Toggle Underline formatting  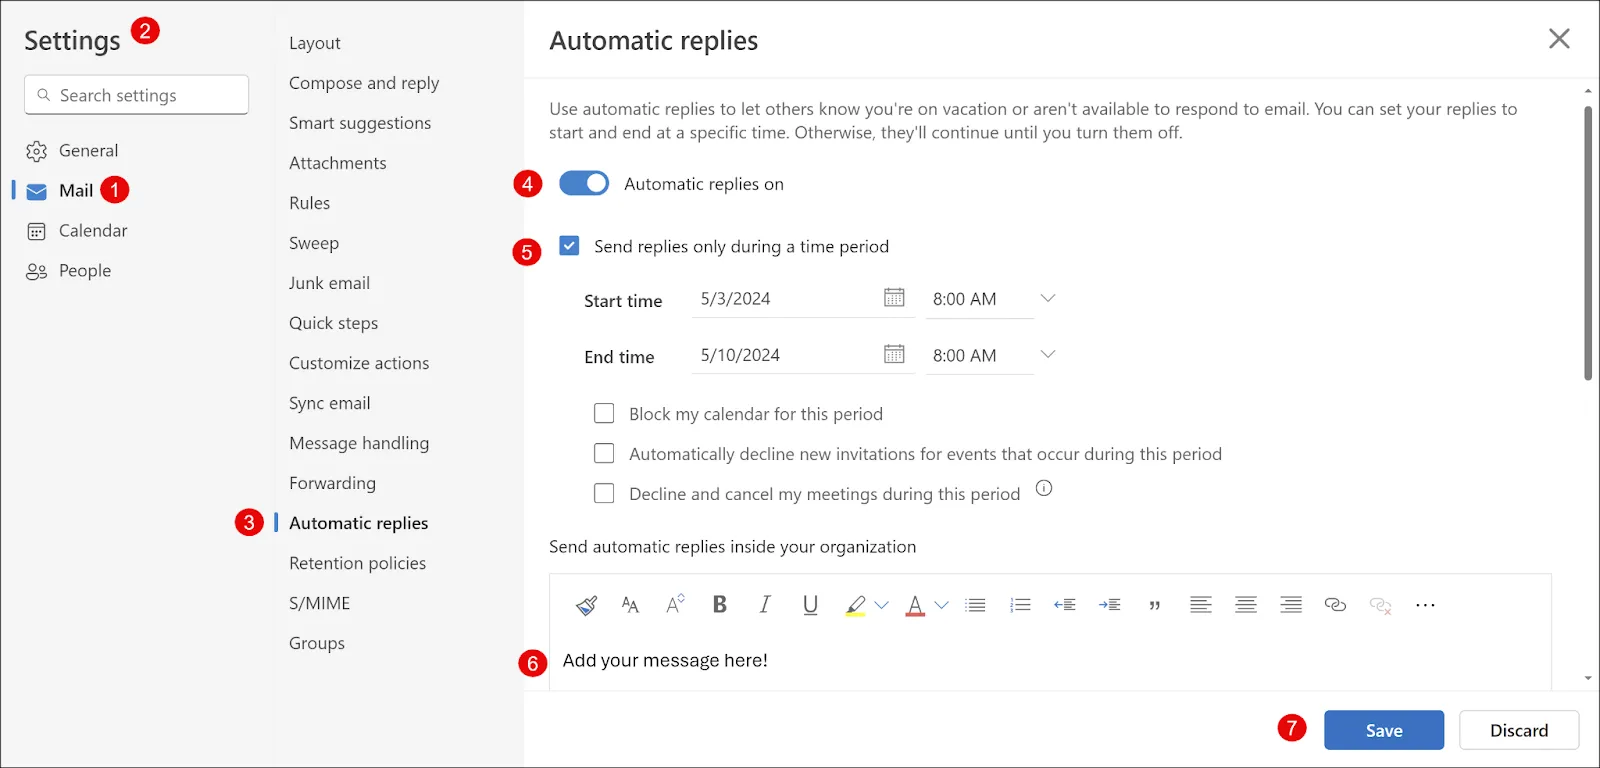(810, 605)
